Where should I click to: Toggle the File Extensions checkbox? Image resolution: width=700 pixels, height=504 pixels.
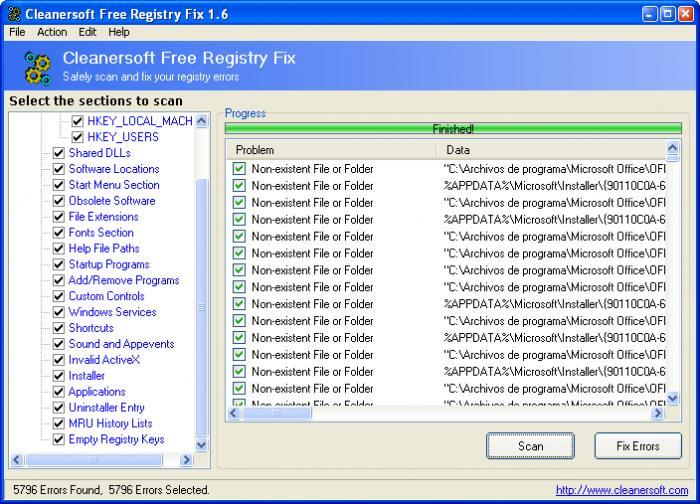coord(58,217)
